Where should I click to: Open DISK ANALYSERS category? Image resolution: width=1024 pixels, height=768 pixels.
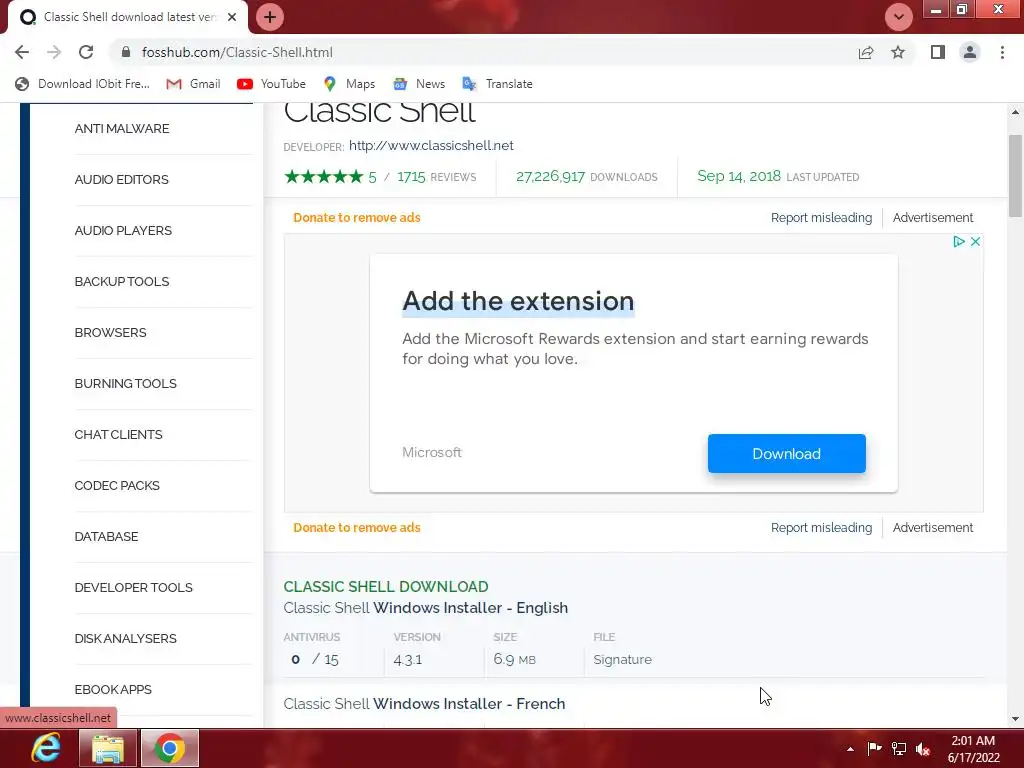click(125, 638)
